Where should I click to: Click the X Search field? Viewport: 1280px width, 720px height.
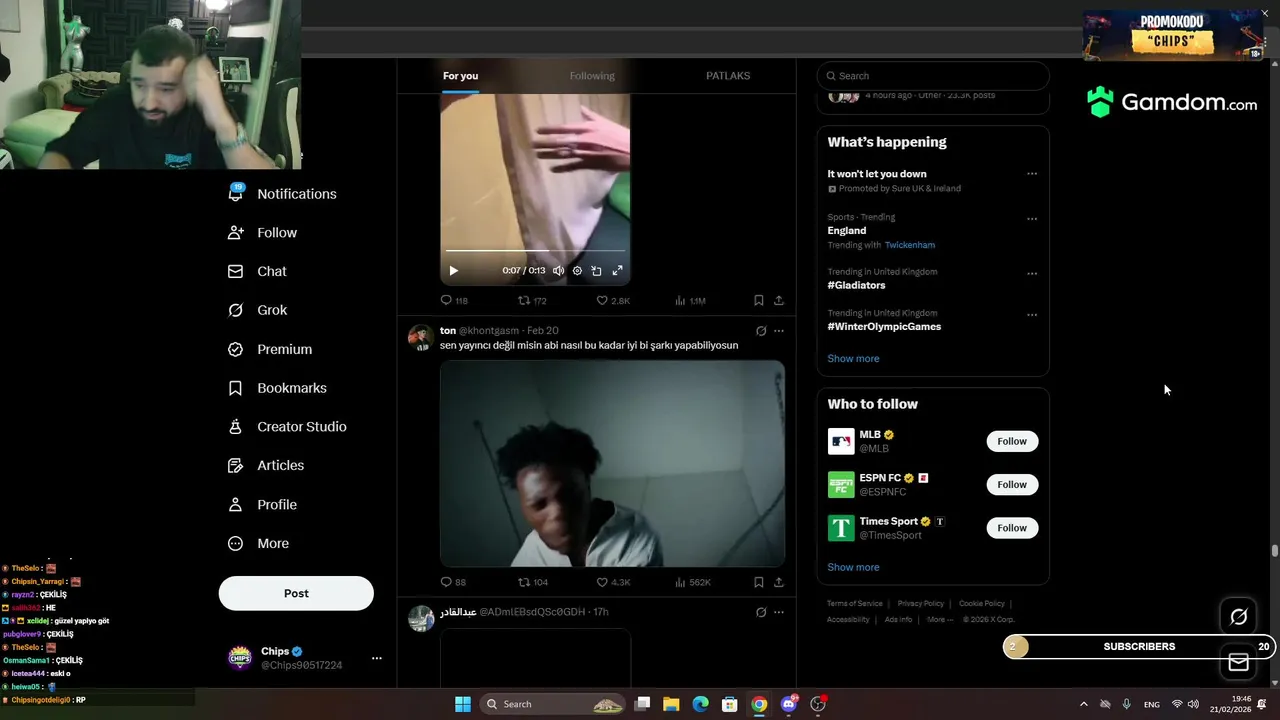(x=933, y=76)
